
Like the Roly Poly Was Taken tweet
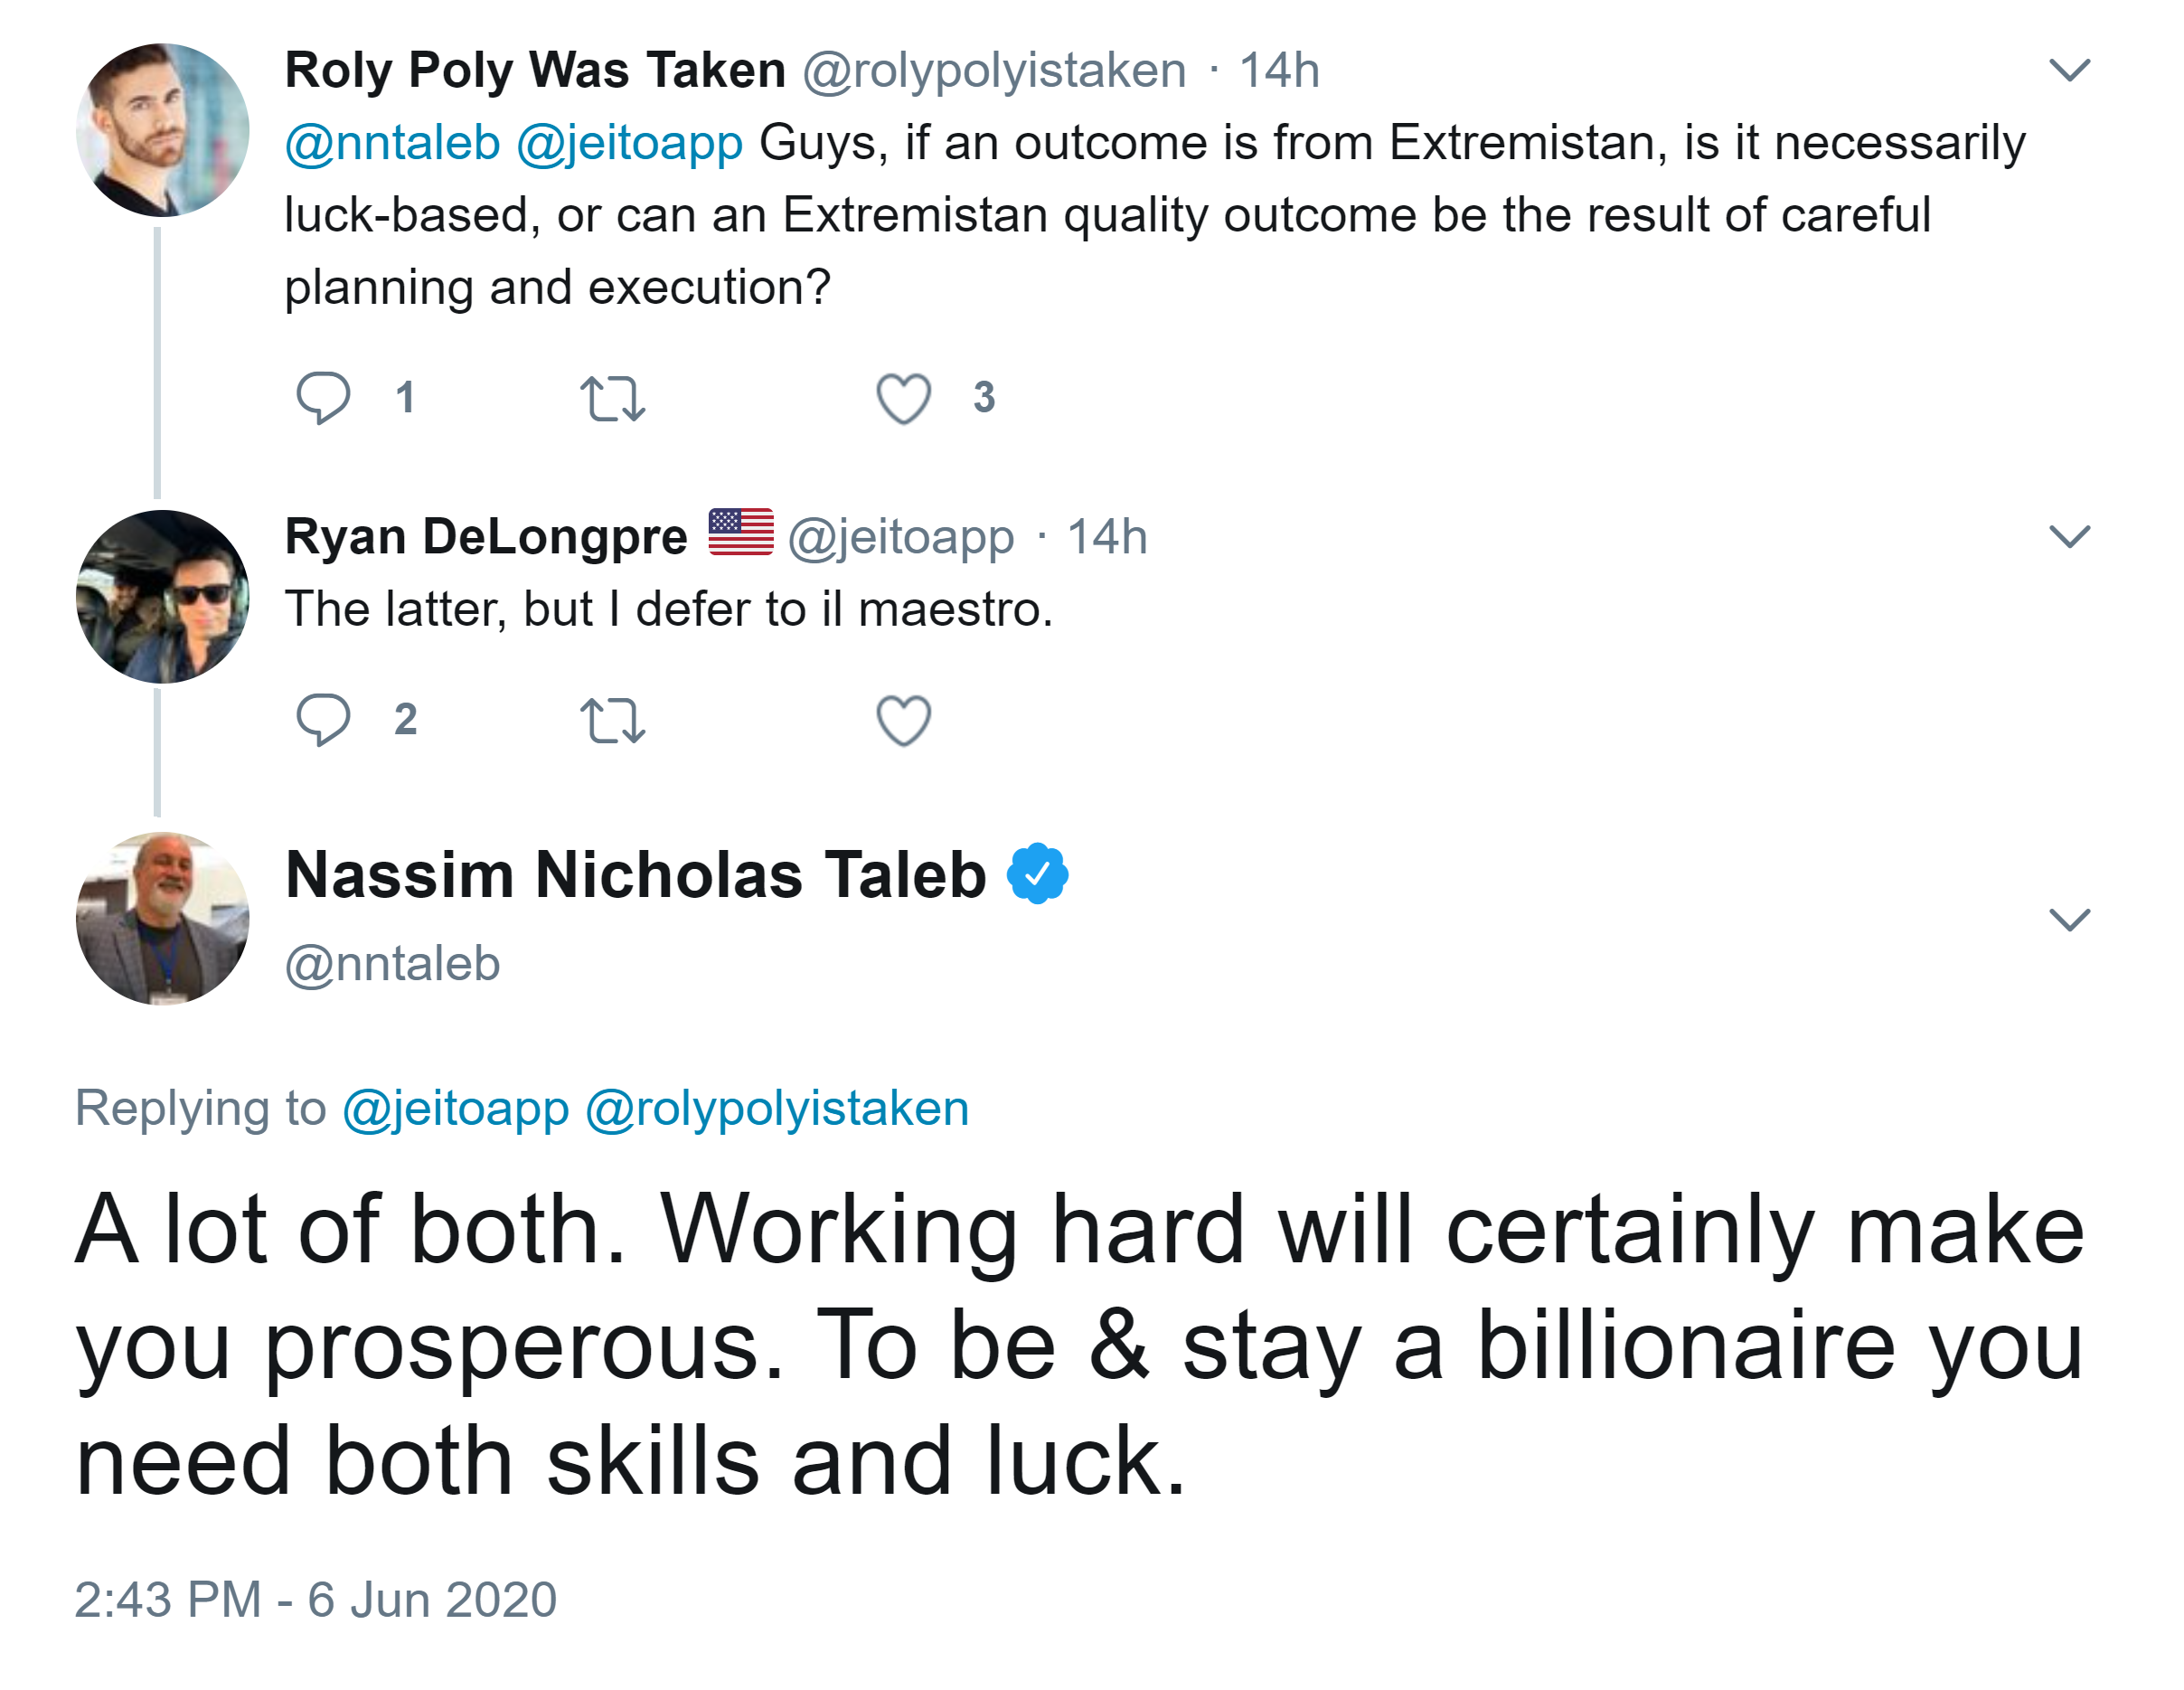(x=903, y=398)
